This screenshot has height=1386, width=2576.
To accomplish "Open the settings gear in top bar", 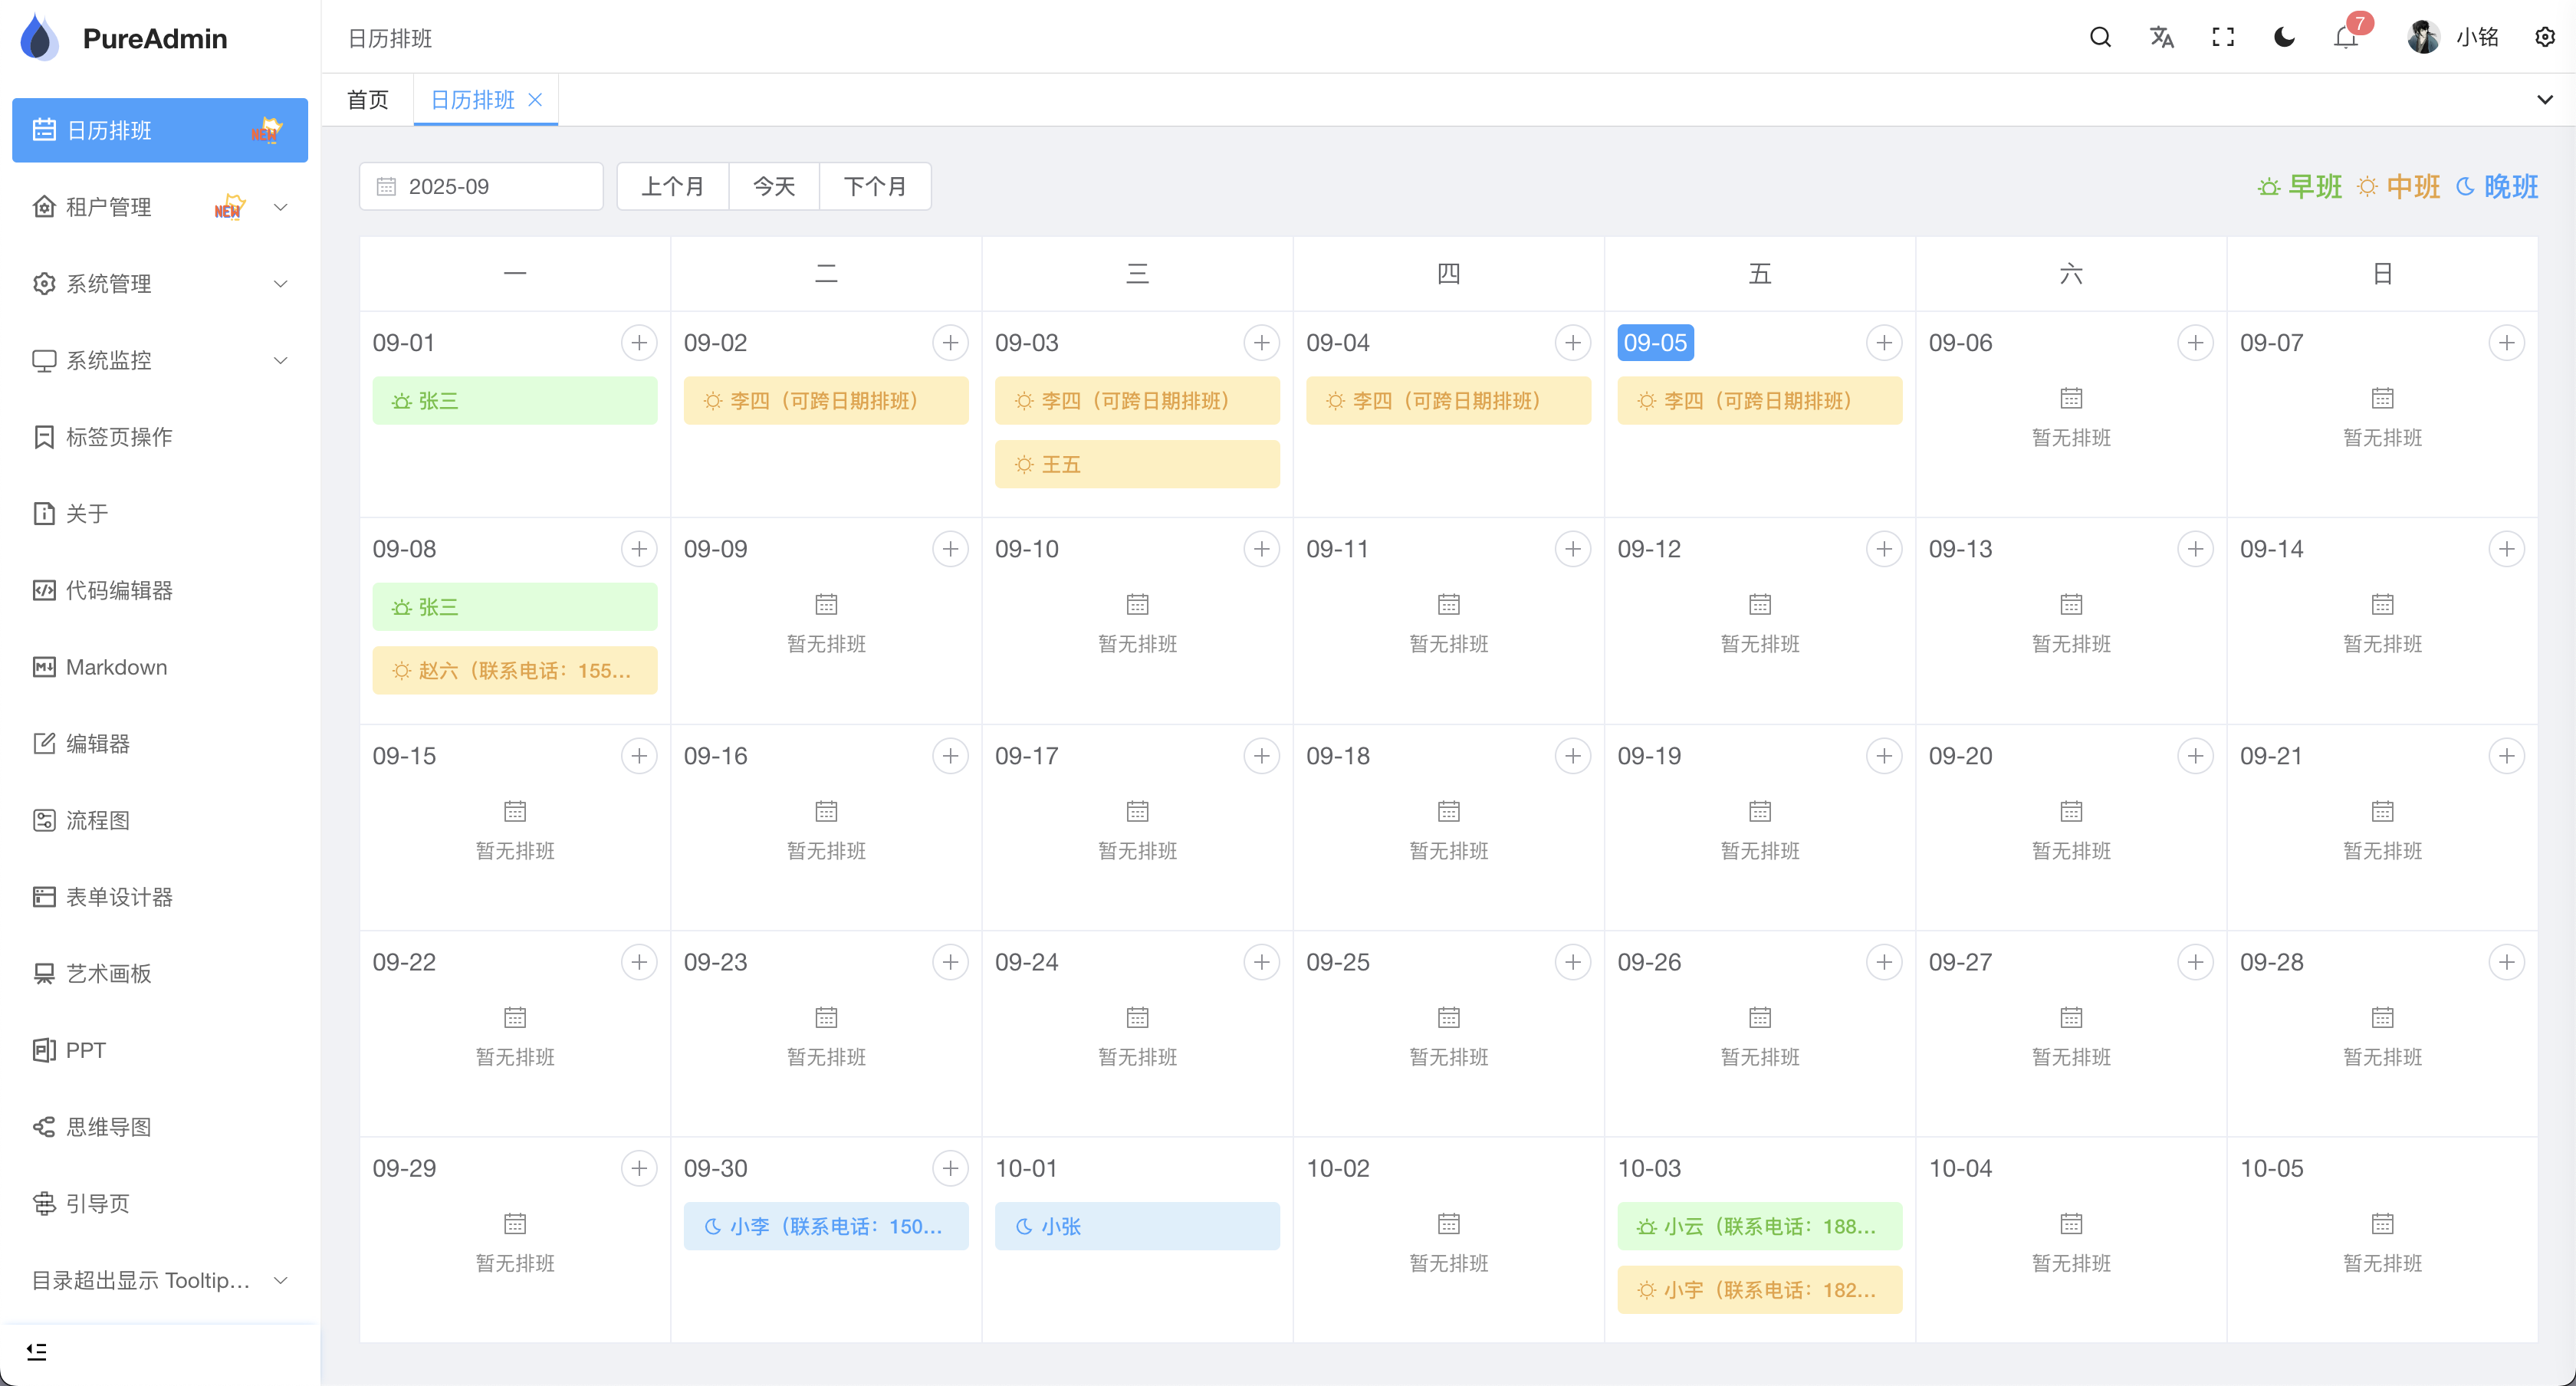I will pyautogui.click(x=2545, y=37).
